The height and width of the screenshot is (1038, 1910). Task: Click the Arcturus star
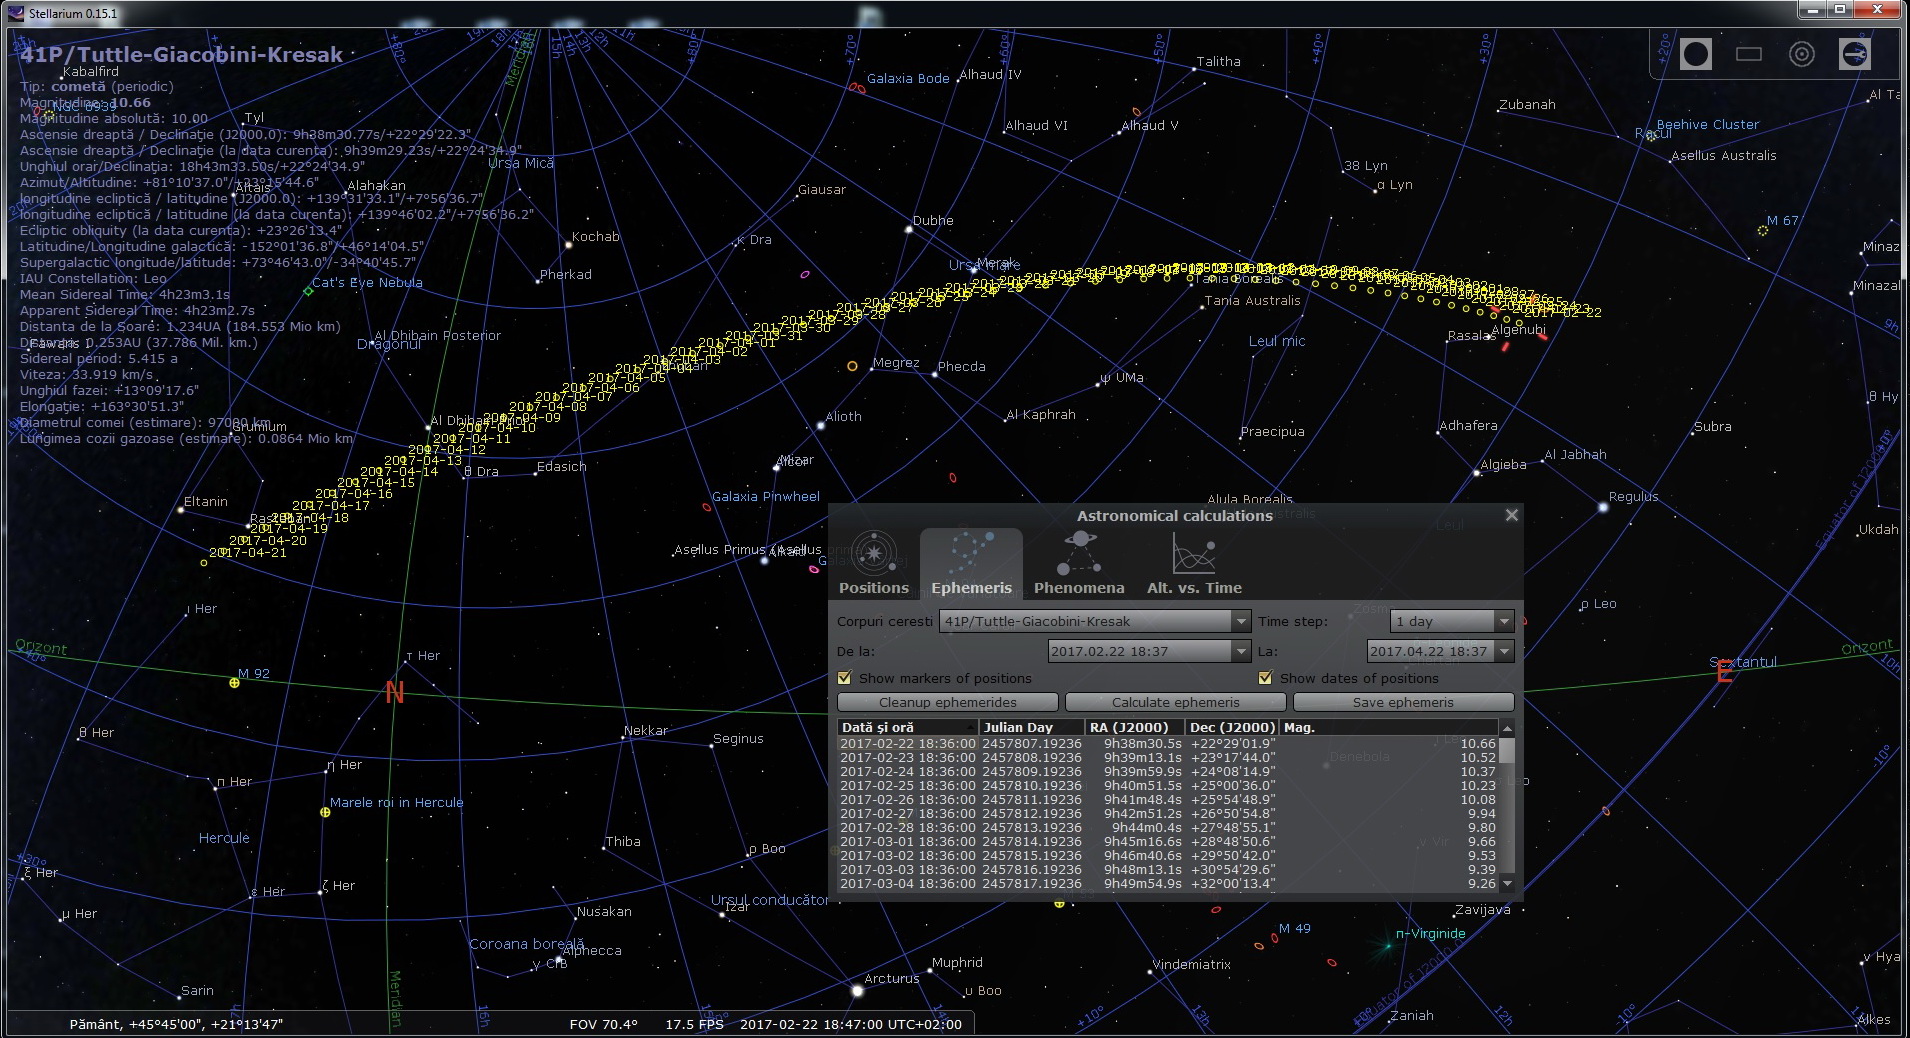857,990
